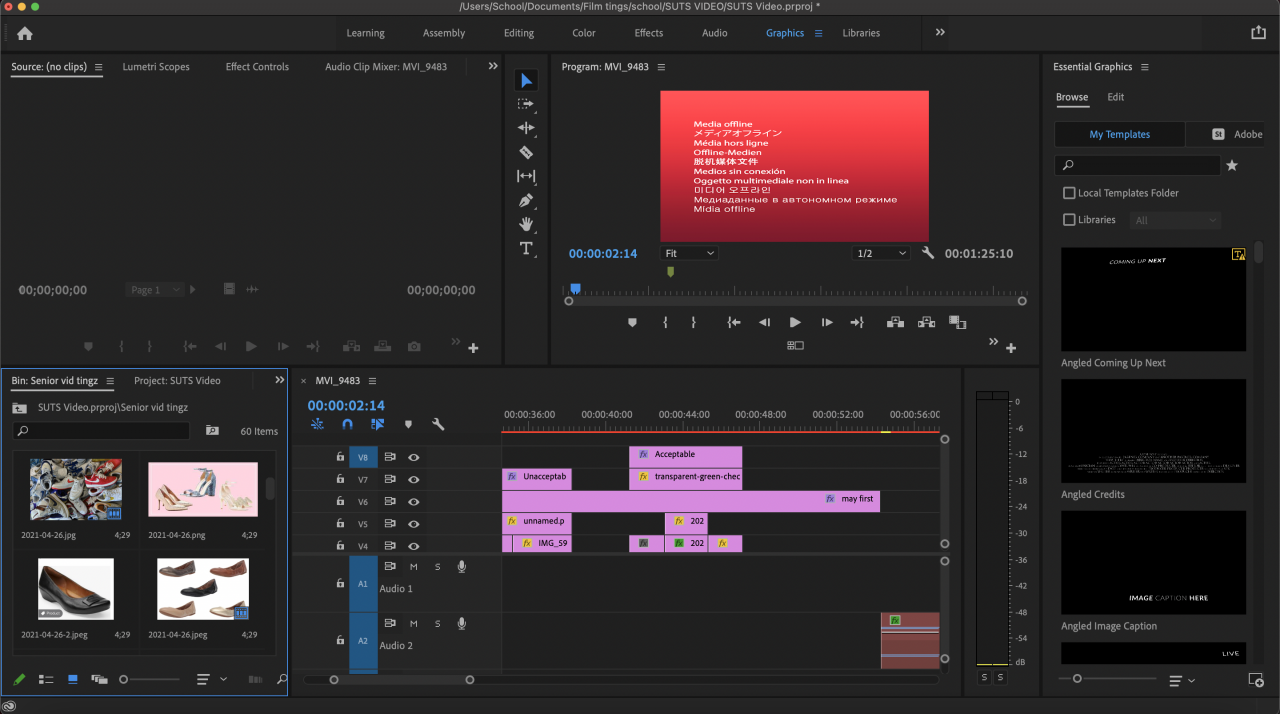This screenshot has height=714, width=1280.
Task: Select the Type tool
Action: click(x=526, y=248)
